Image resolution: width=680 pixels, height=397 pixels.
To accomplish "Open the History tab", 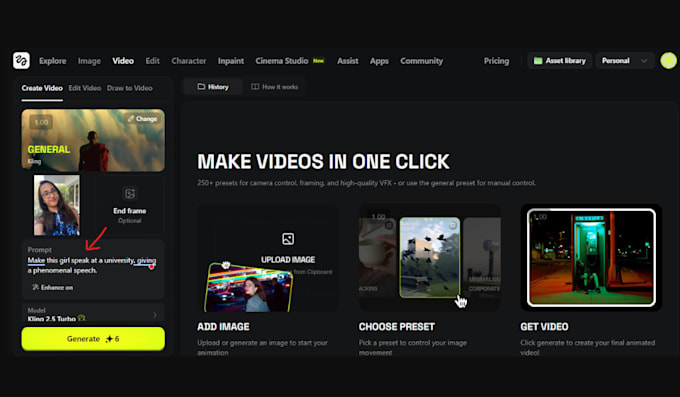I will [x=212, y=87].
